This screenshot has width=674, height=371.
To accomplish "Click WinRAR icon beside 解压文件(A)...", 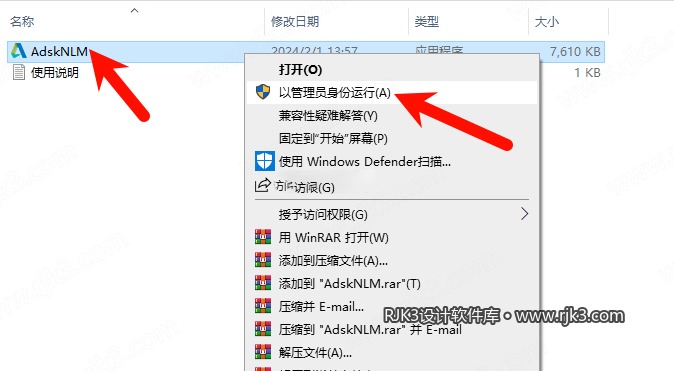I will [263, 352].
